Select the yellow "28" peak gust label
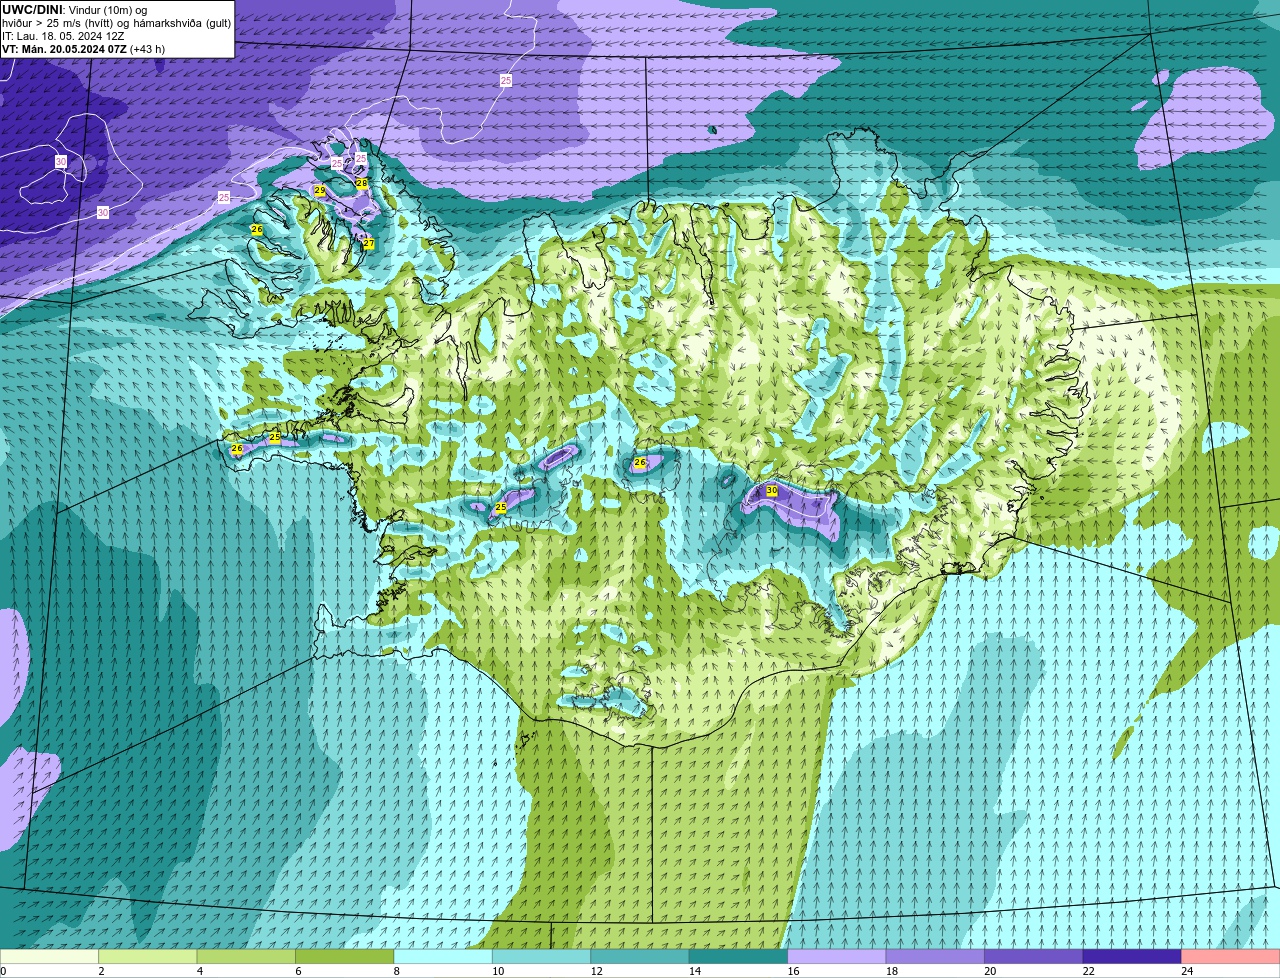The image size is (1280, 978). pyautogui.click(x=362, y=183)
